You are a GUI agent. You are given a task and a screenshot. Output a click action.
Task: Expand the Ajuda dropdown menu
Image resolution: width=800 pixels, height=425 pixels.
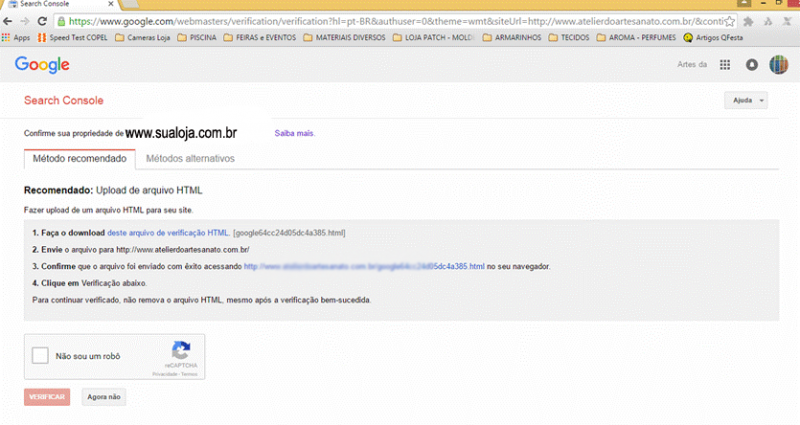[x=745, y=101]
